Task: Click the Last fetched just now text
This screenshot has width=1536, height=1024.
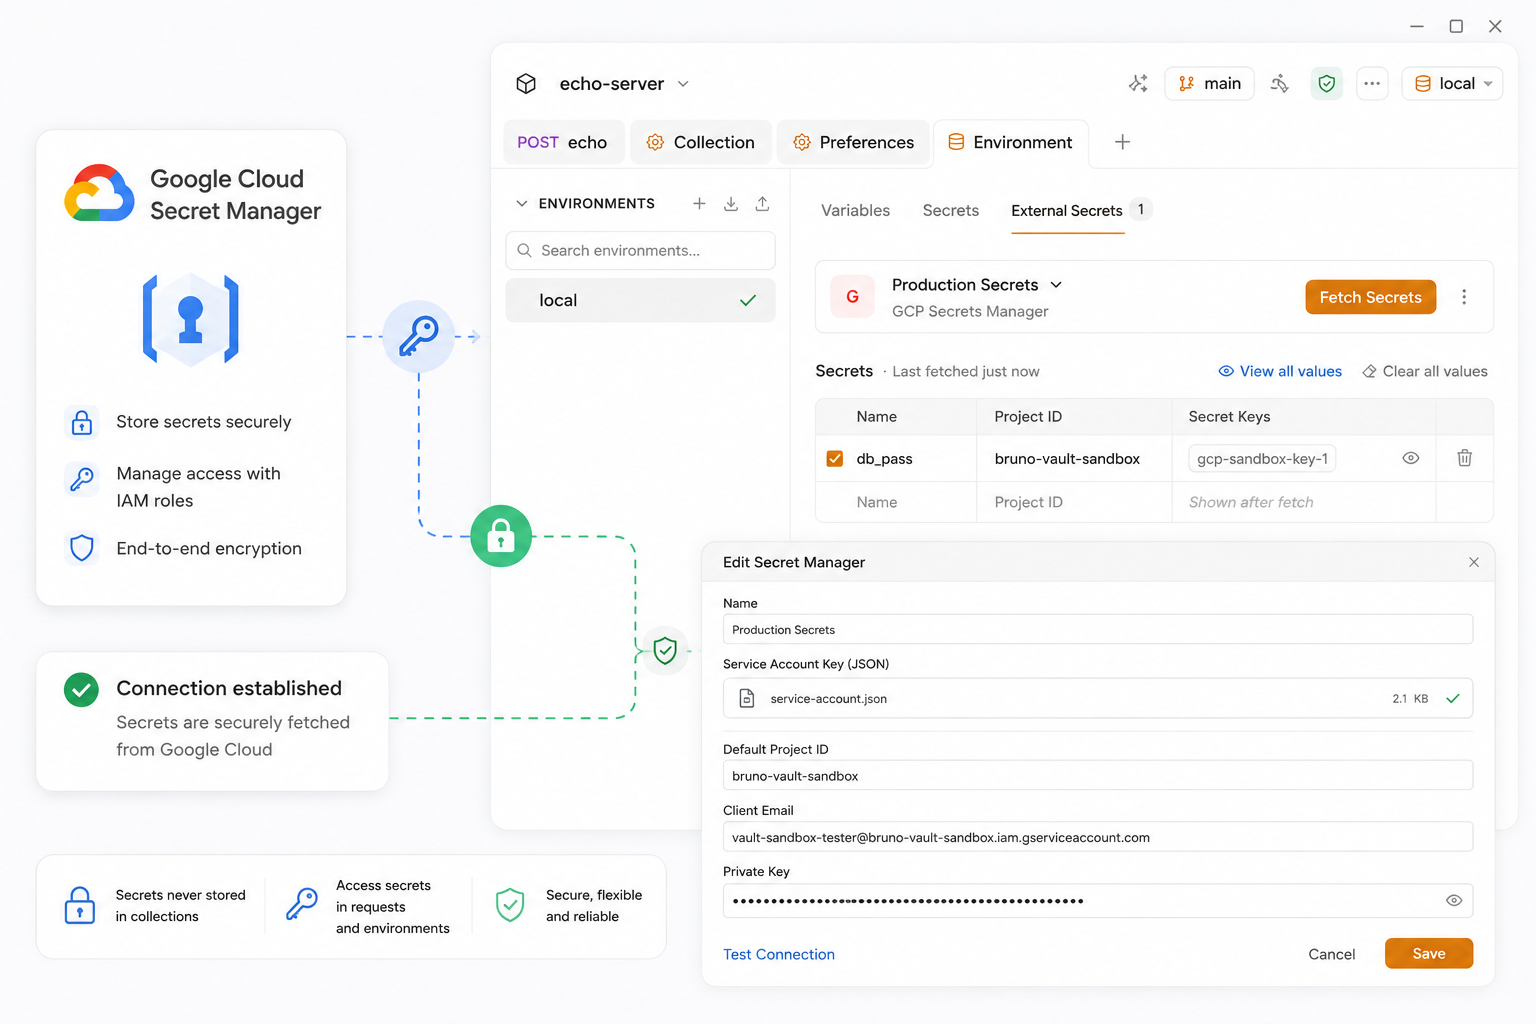Action: pos(965,372)
